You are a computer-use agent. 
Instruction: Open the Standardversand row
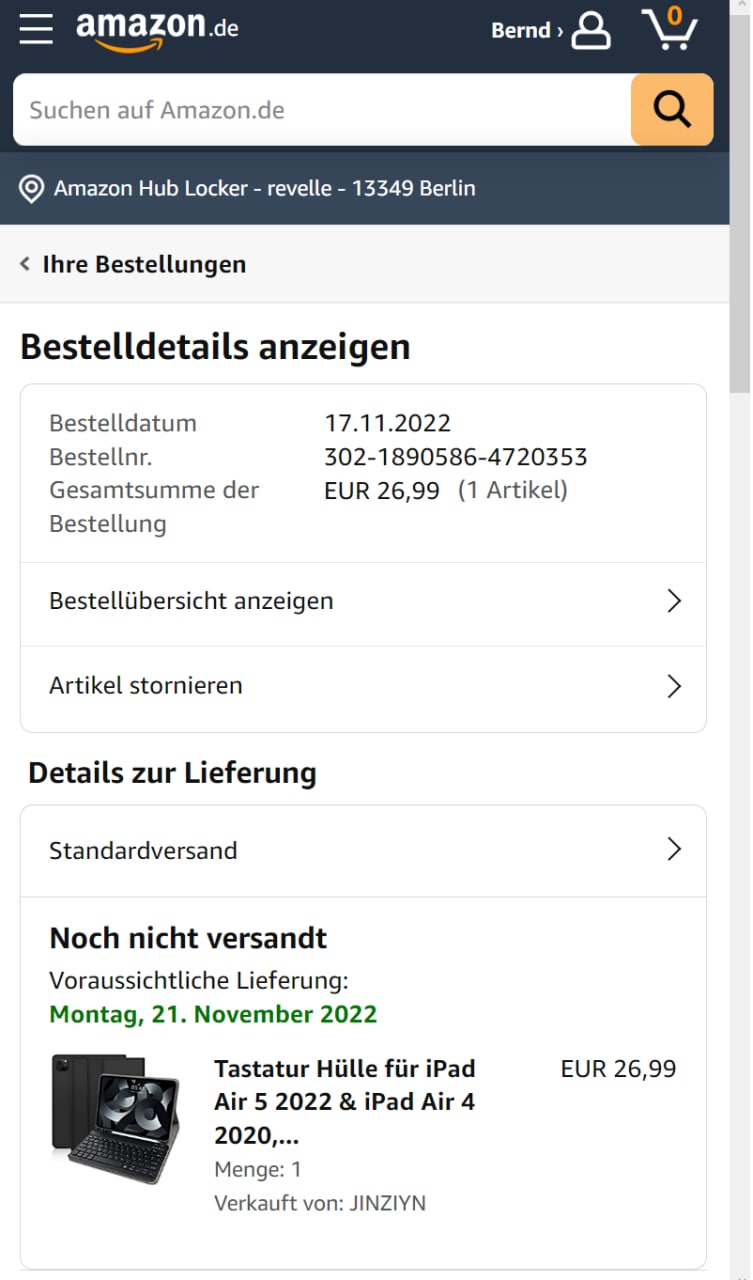pyautogui.click(x=143, y=851)
